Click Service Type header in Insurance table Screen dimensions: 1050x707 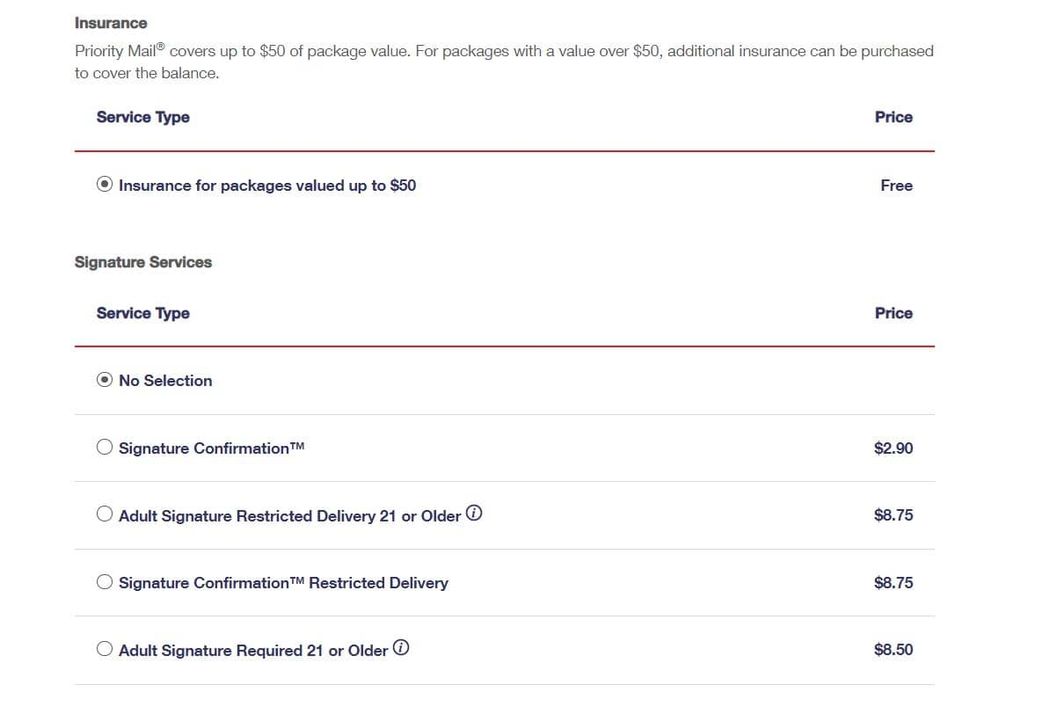click(x=143, y=117)
